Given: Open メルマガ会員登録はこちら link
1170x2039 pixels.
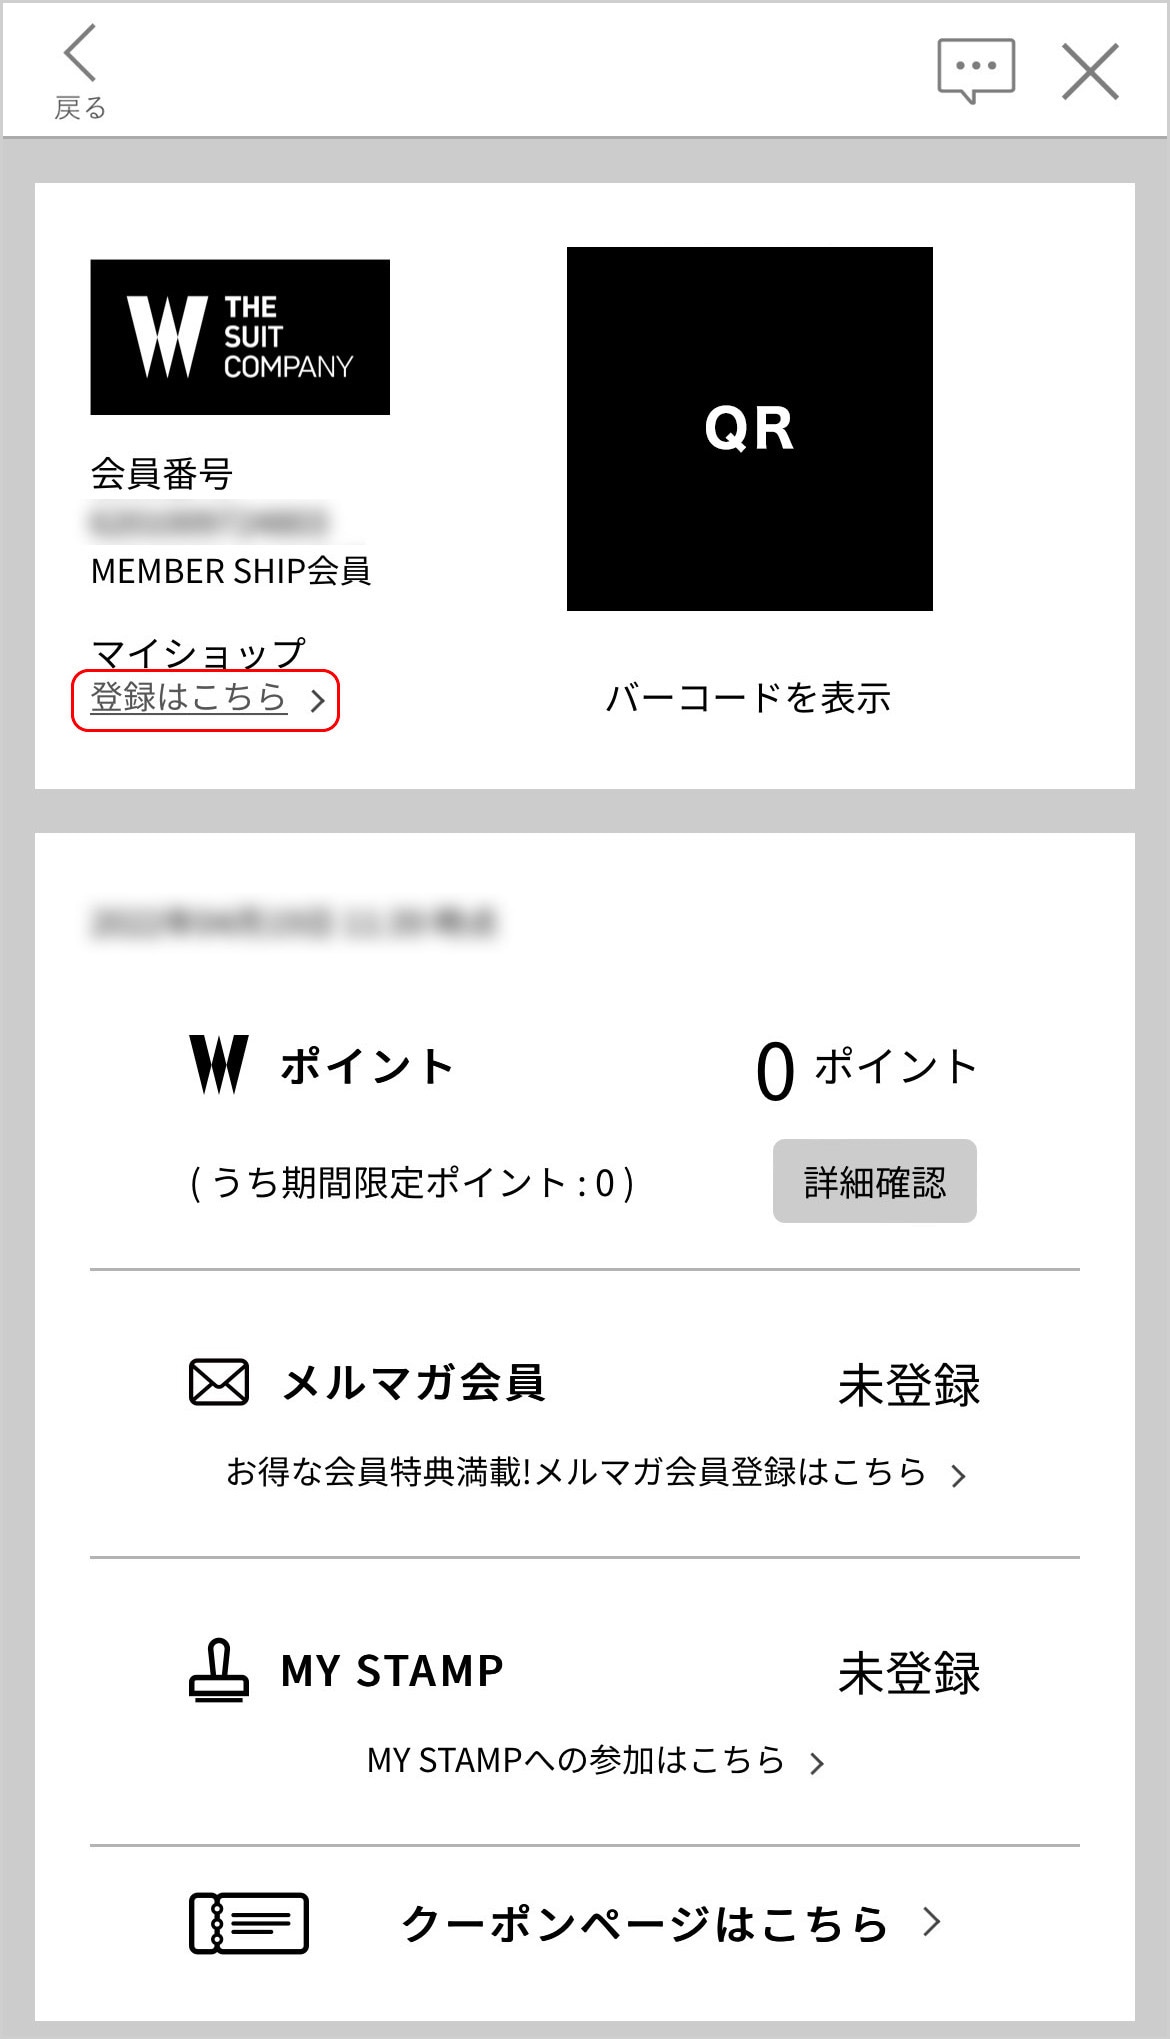Looking at the screenshot, I should tap(576, 1472).
